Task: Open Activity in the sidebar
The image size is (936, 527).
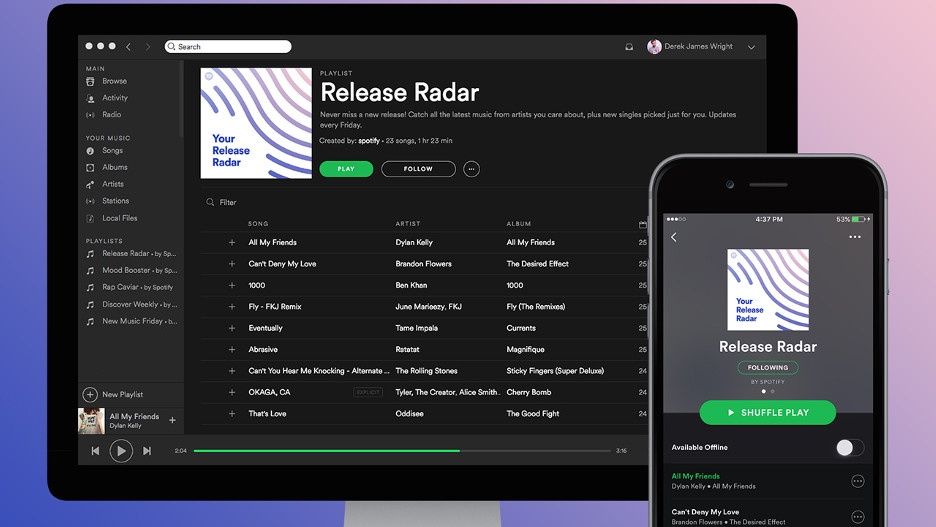Action: tap(115, 98)
